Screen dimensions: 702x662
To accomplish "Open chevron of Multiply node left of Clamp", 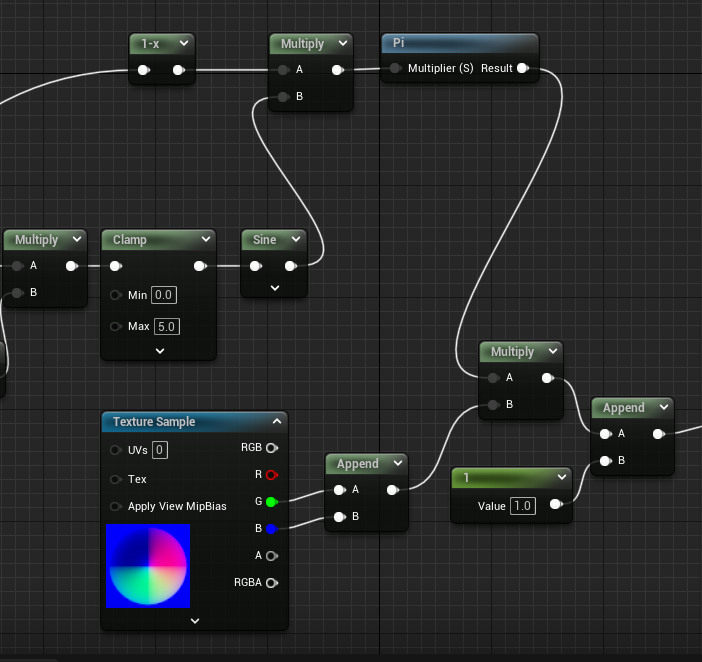I will tap(77, 239).
